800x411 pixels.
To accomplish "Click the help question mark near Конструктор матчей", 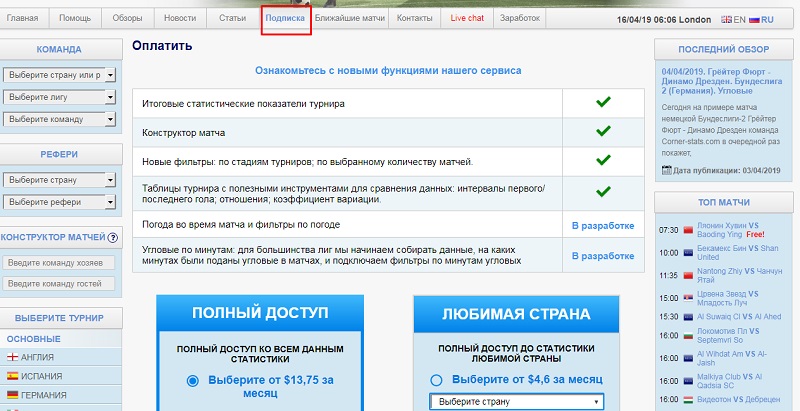I will pyautogui.click(x=113, y=238).
